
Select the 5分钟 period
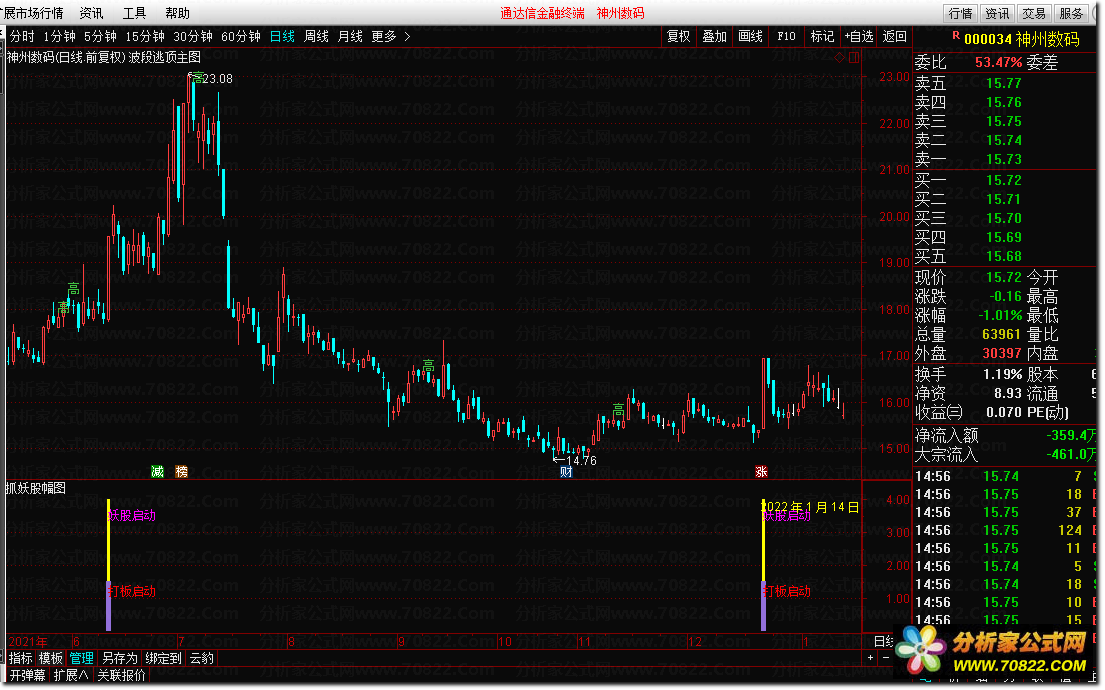(100, 37)
